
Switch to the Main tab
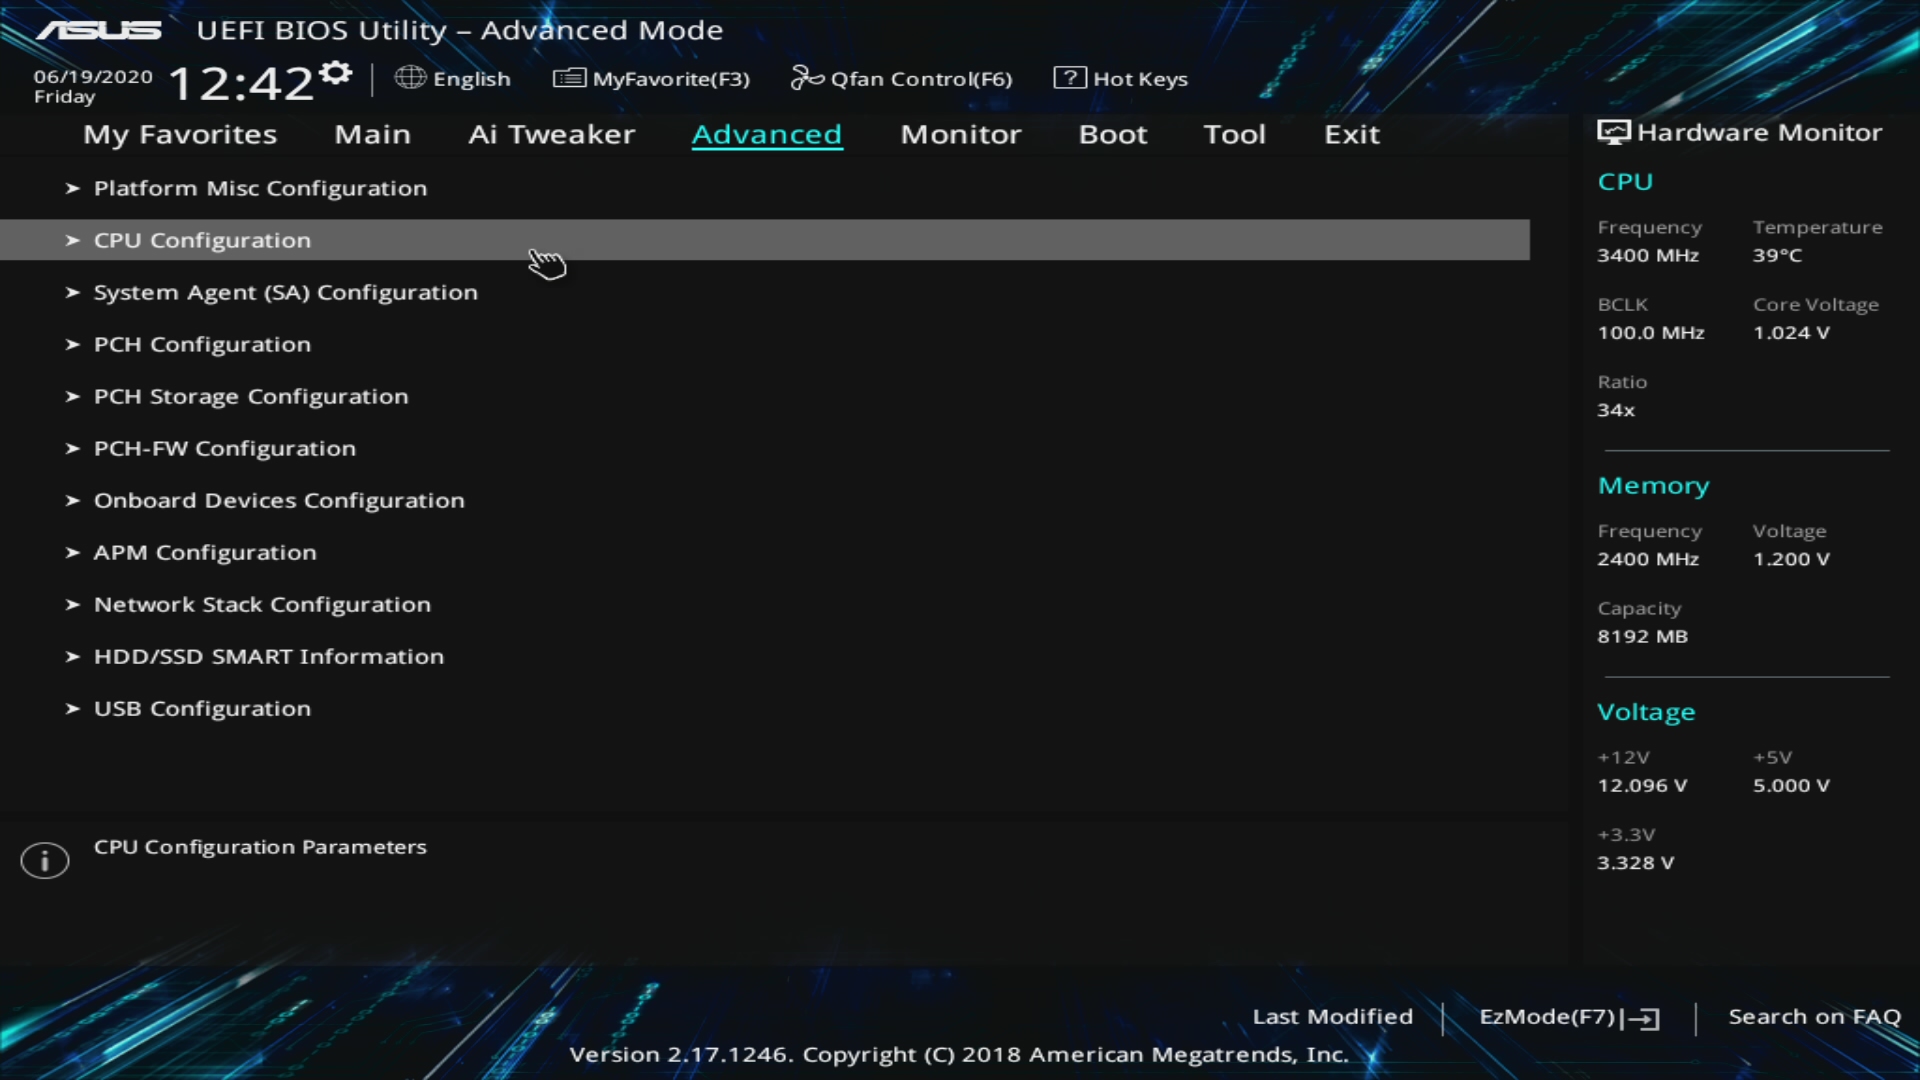(x=372, y=134)
